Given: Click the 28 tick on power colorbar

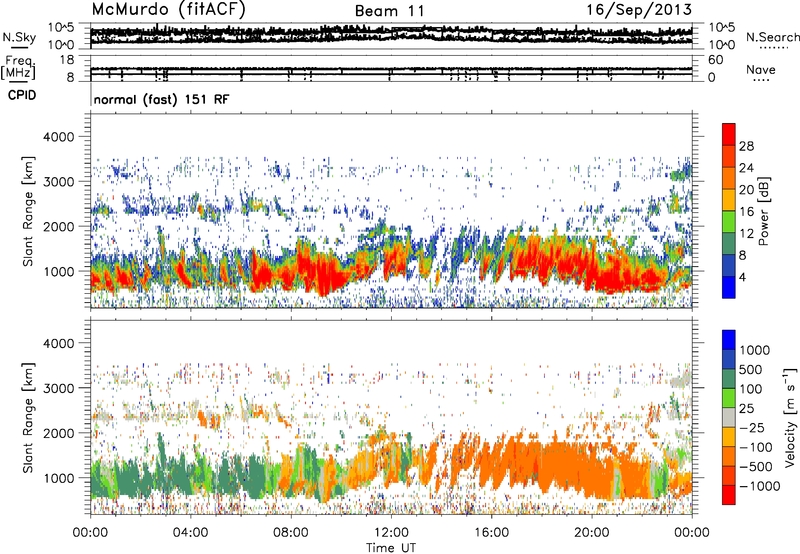Looking at the screenshot, I should click(x=746, y=146).
